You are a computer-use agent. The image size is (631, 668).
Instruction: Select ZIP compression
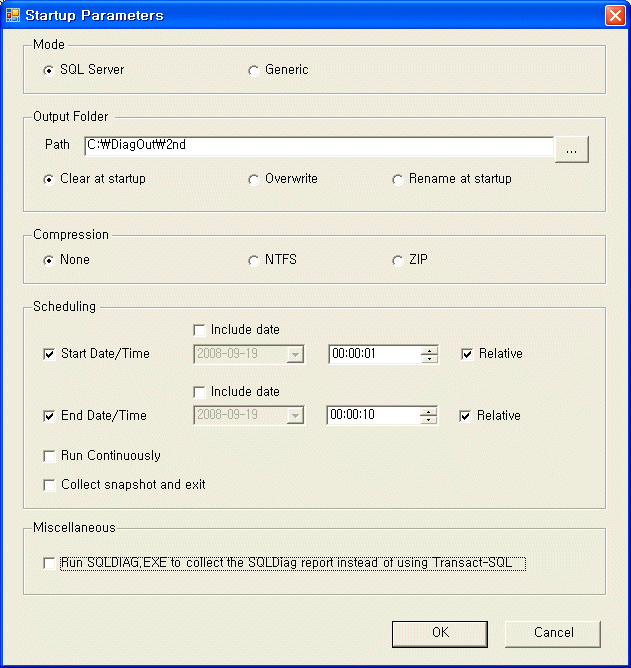click(x=398, y=260)
